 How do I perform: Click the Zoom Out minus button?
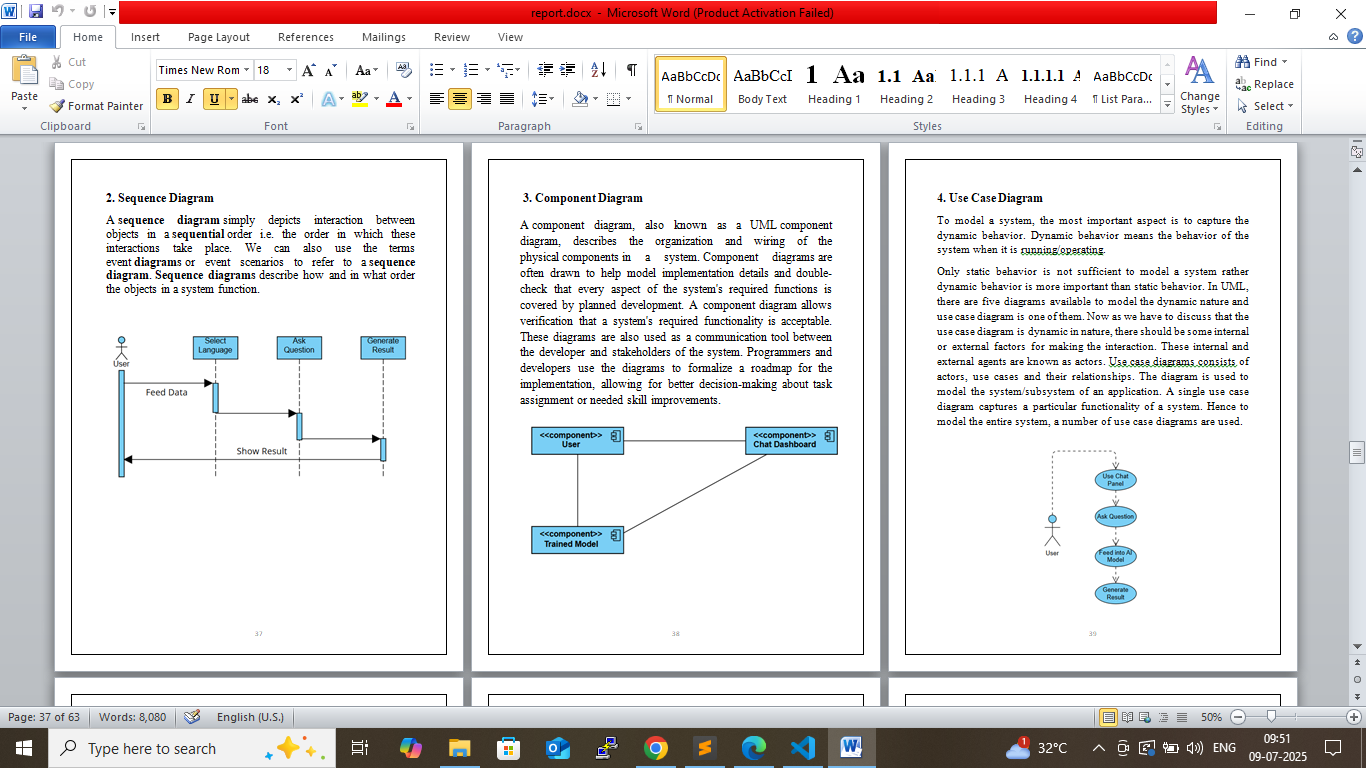point(1238,717)
